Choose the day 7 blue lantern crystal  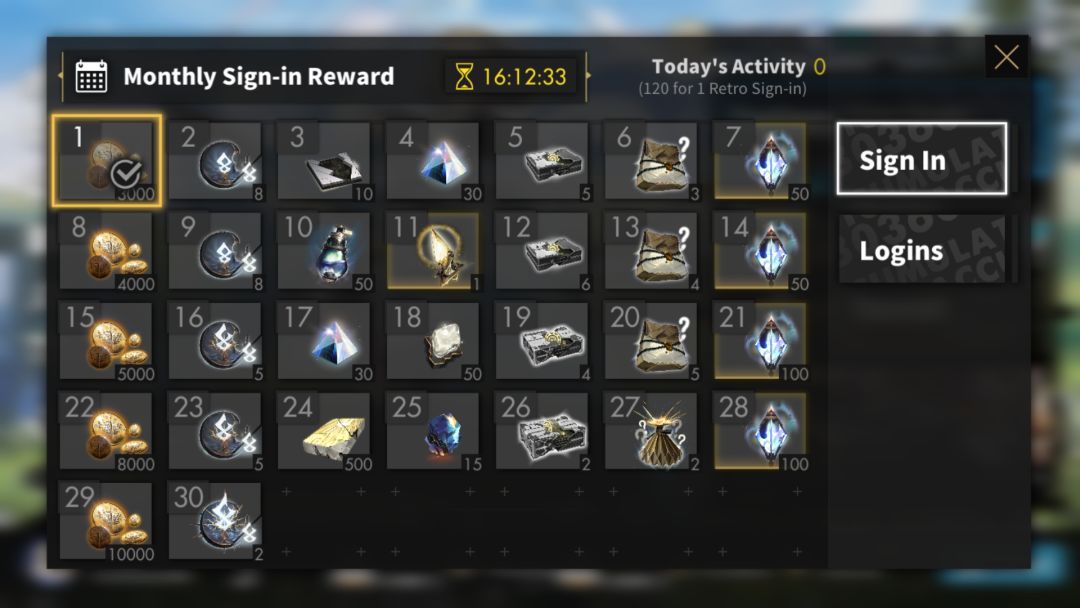coord(760,161)
